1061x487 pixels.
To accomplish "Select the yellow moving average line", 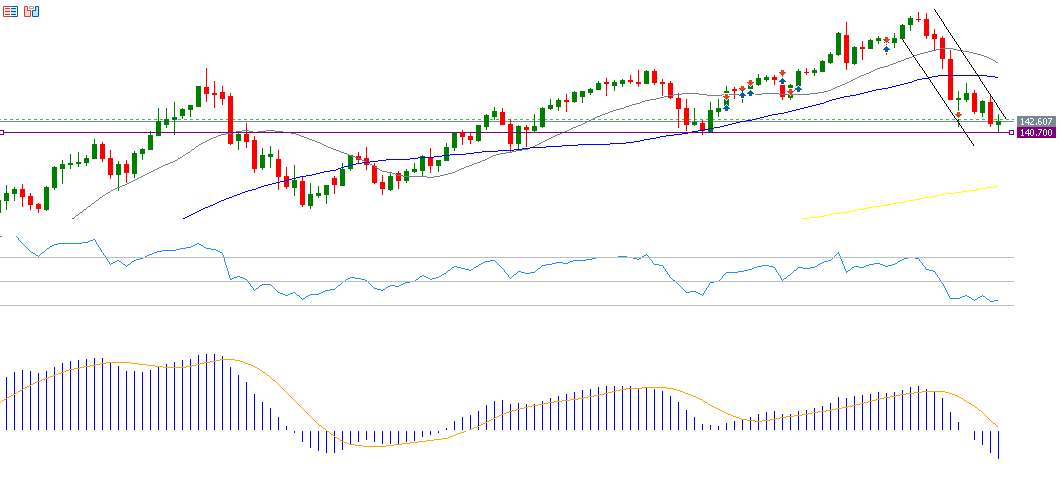I will click(x=900, y=202).
